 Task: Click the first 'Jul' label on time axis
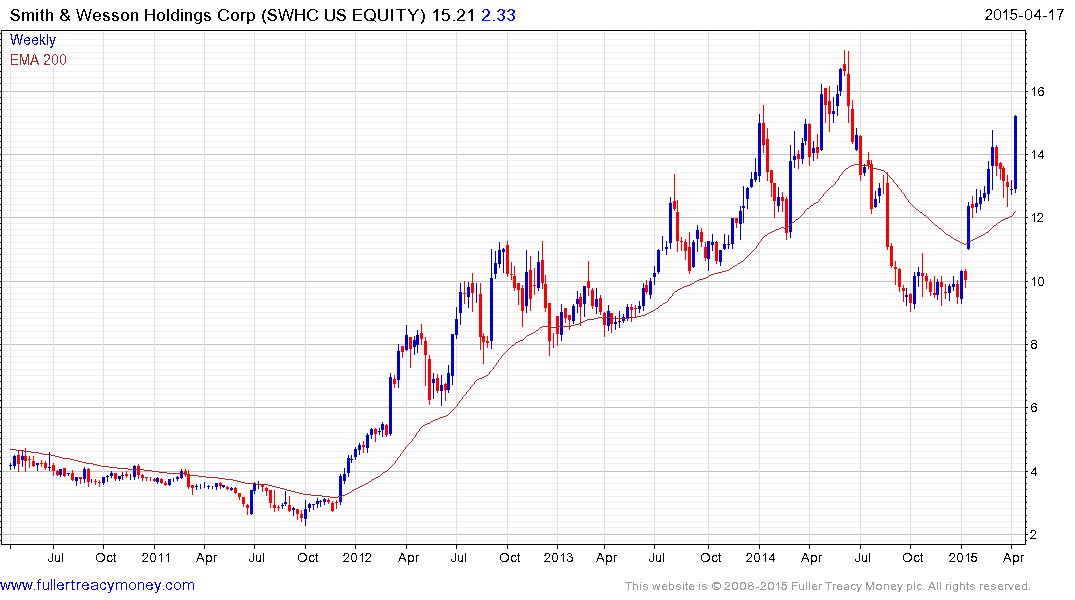pyautogui.click(x=56, y=557)
